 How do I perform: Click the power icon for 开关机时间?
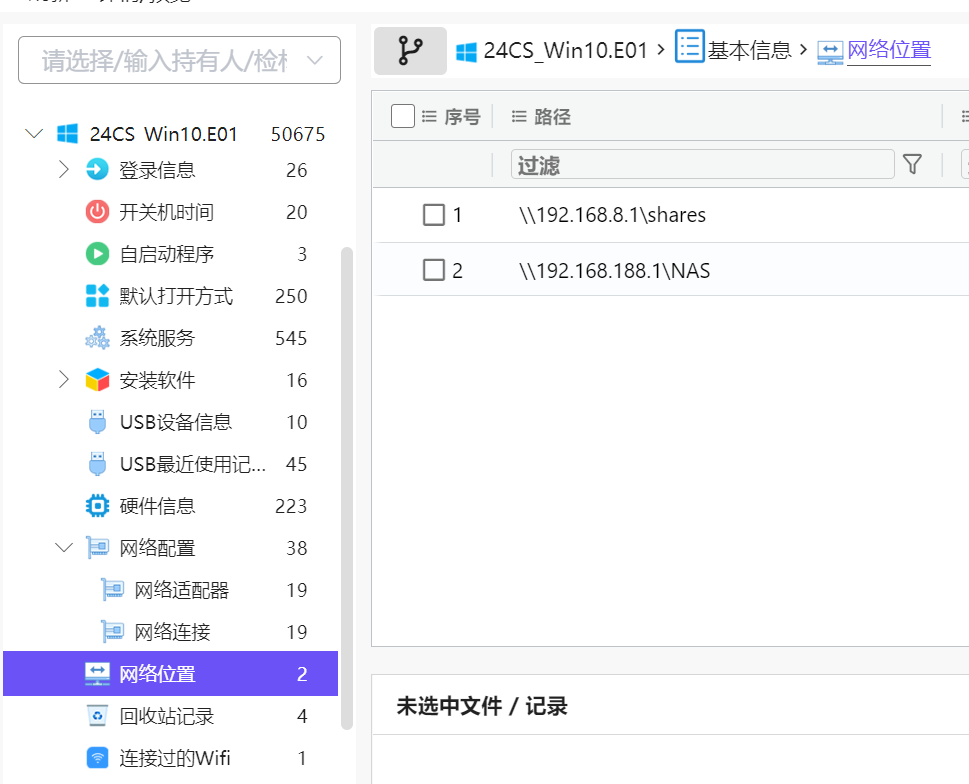pyautogui.click(x=97, y=212)
